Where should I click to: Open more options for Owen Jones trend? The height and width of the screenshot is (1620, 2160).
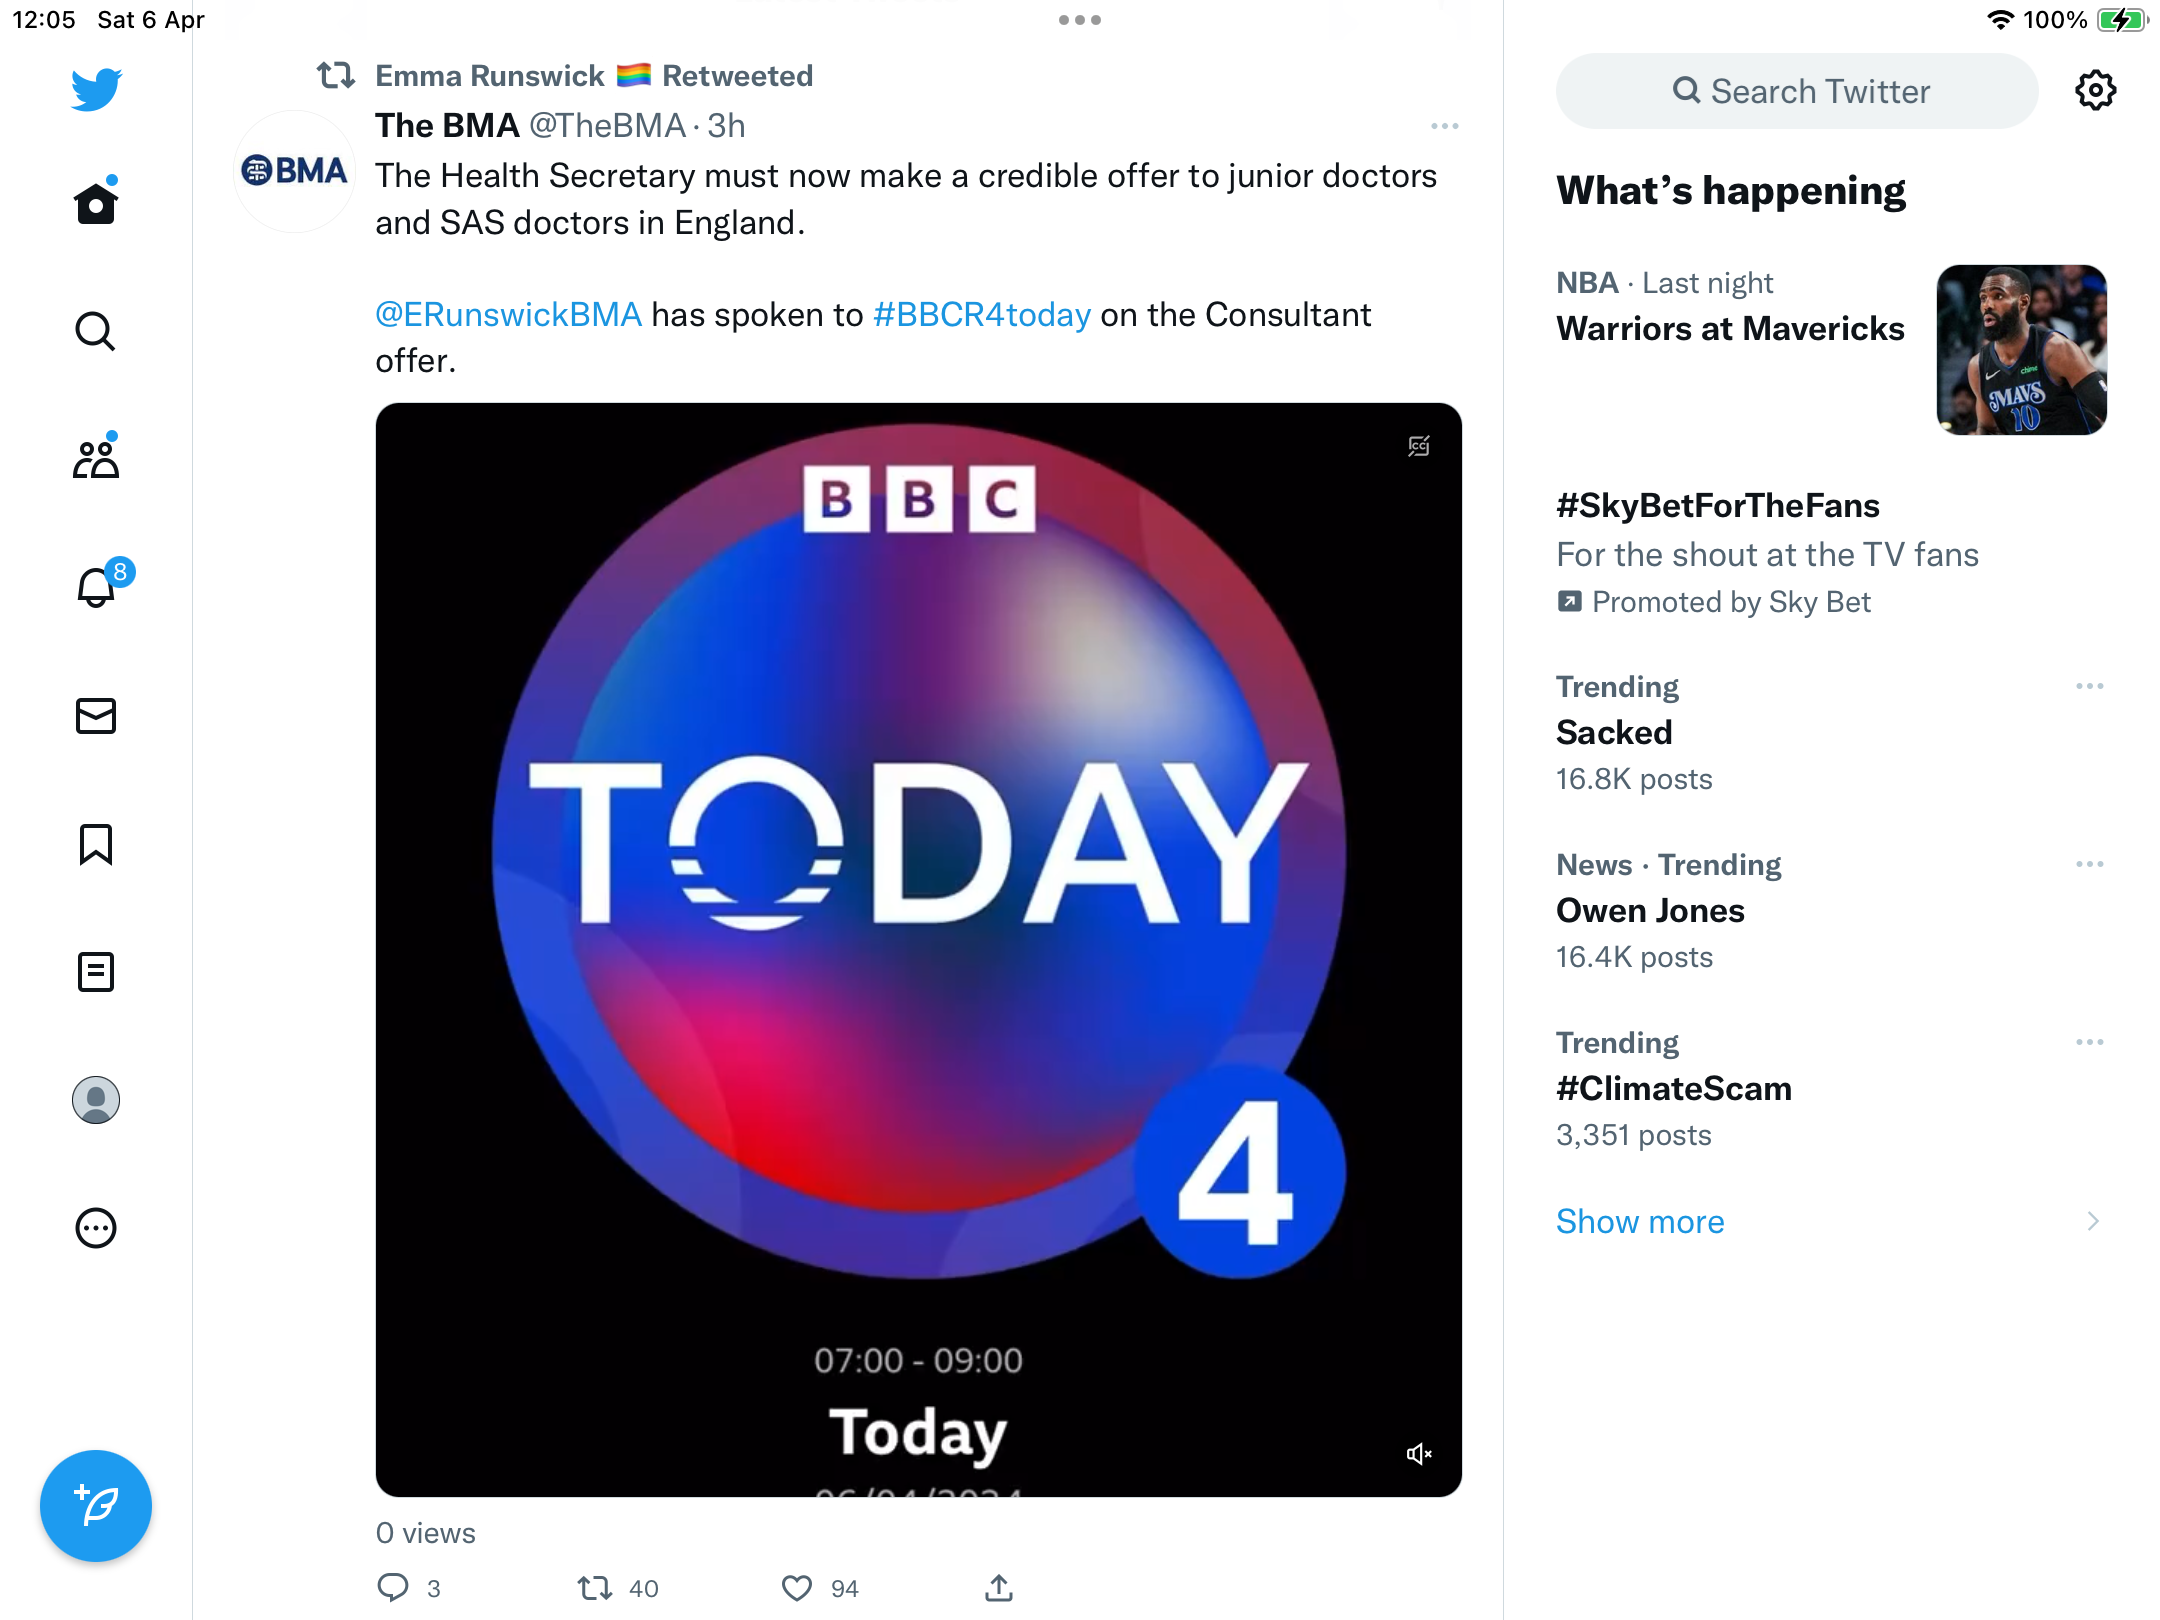2090,864
